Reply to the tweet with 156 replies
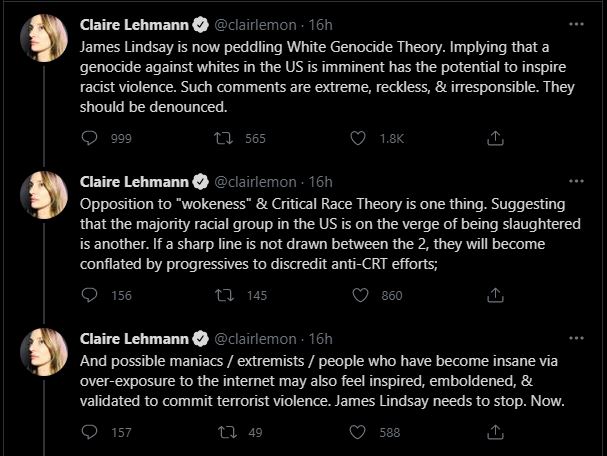Image resolution: width=607 pixels, height=456 pixels. click(x=90, y=295)
